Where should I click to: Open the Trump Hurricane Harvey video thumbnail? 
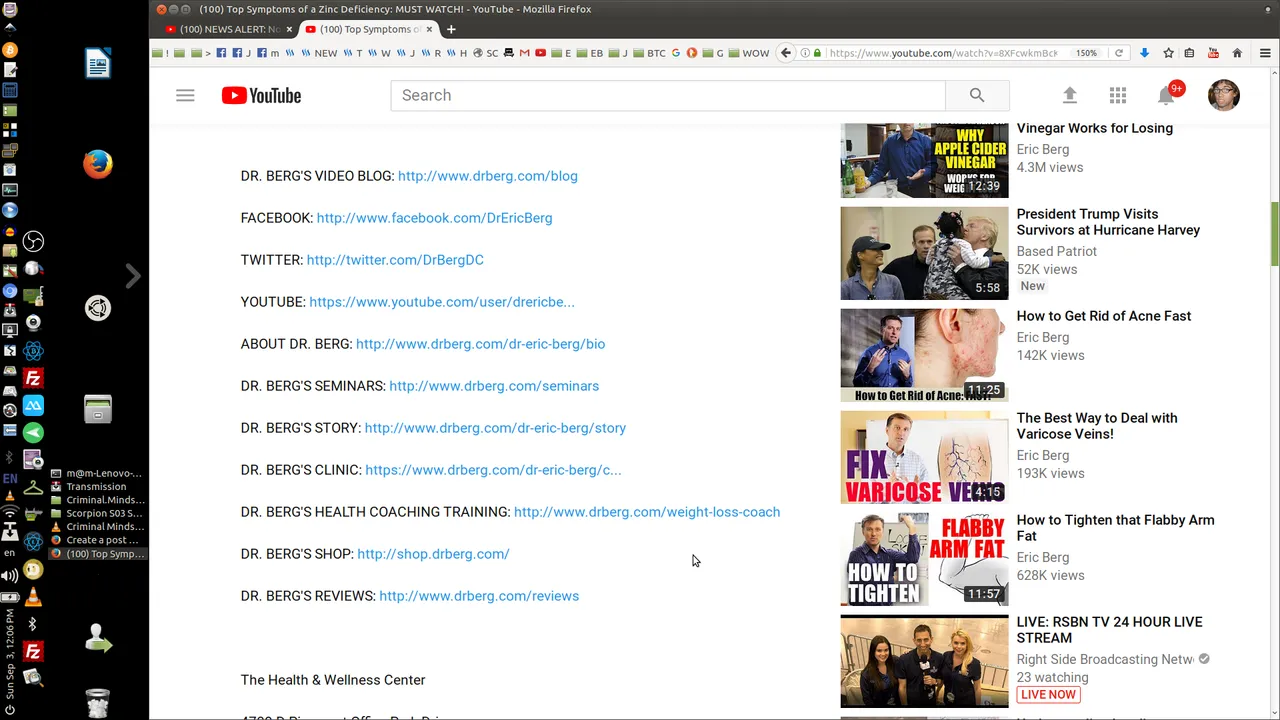click(x=924, y=253)
